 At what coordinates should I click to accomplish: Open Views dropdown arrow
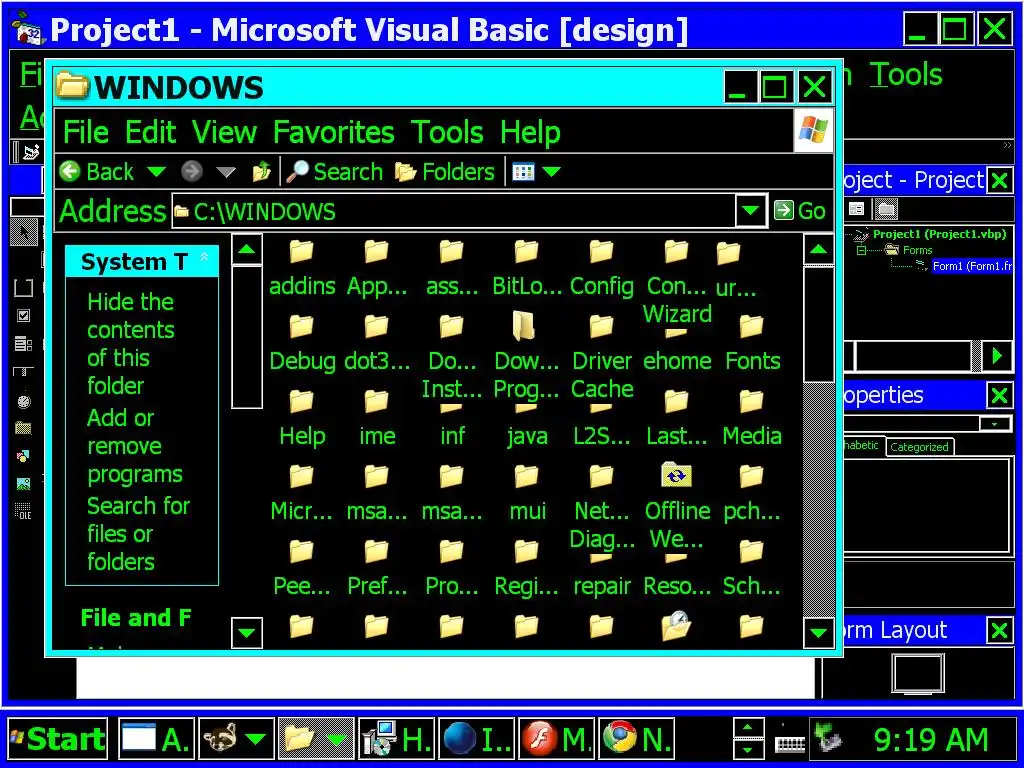coord(551,172)
